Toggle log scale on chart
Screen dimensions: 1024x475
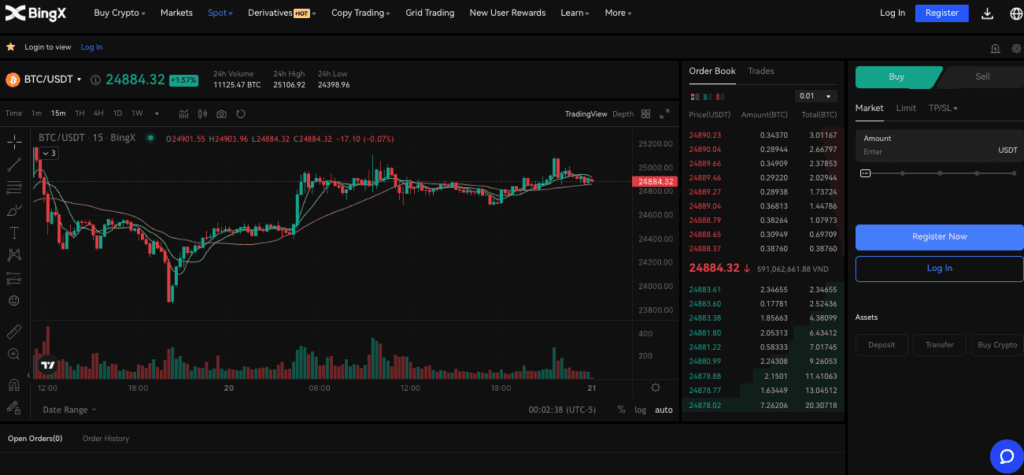point(641,410)
